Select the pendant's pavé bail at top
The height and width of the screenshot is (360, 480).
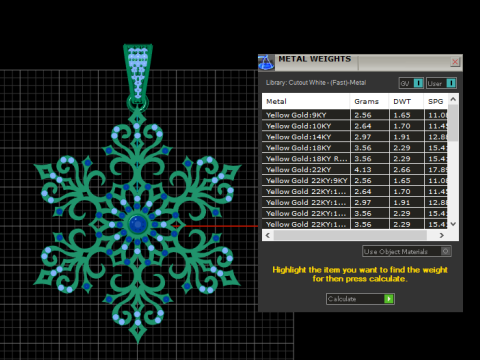138,73
